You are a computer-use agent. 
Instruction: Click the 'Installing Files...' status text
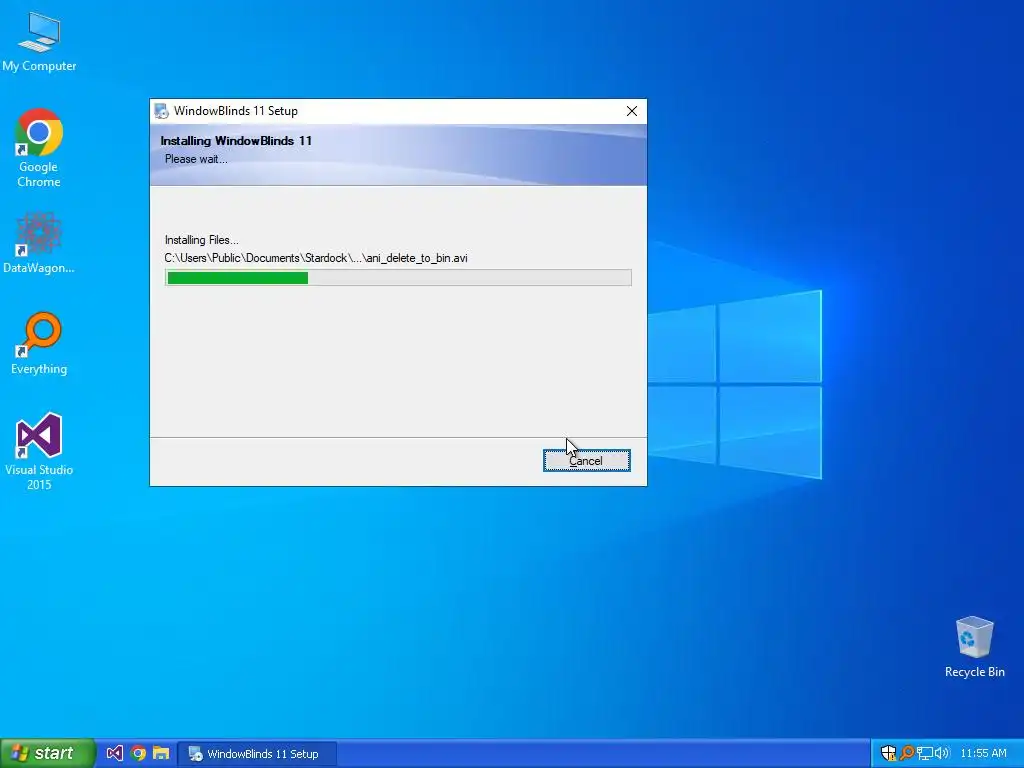(x=201, y=240)
